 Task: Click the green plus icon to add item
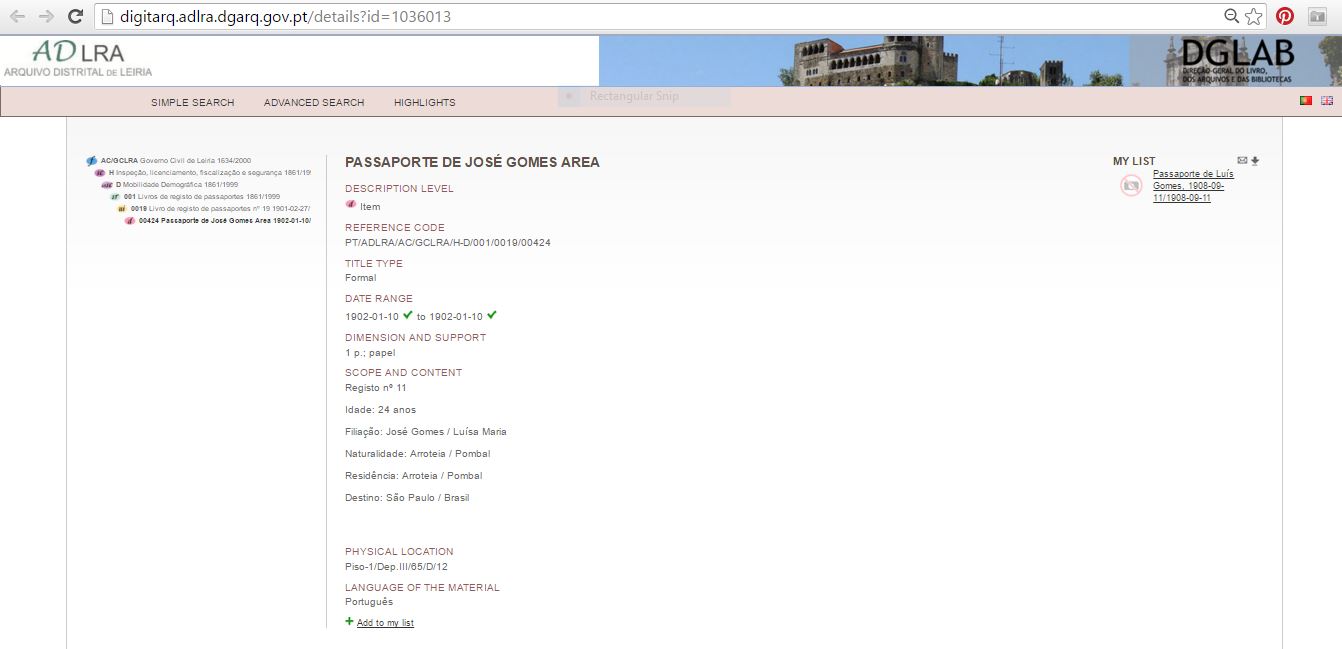point(349,622)
